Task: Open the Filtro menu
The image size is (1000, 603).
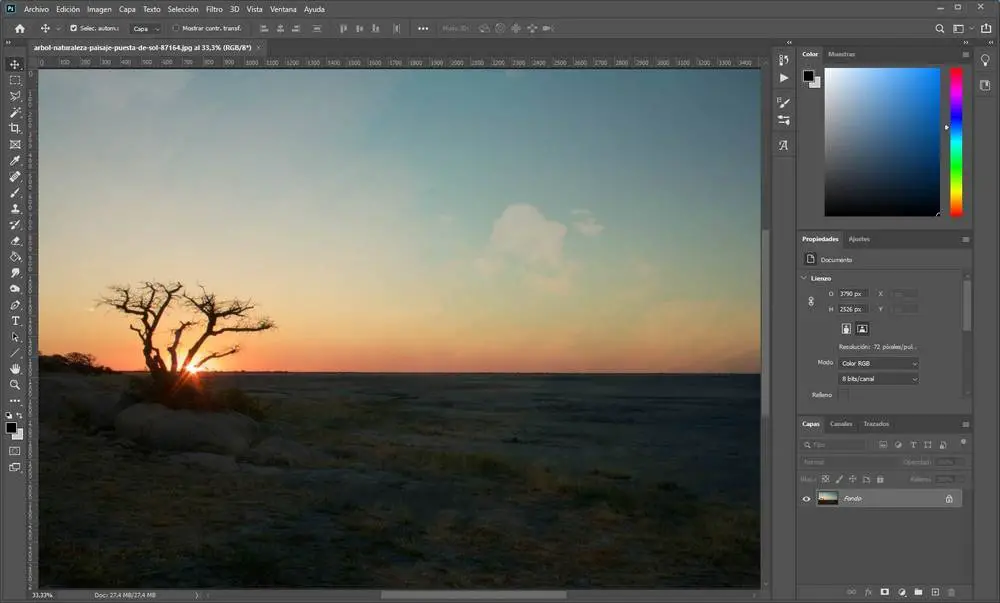Action: pos(214,9)
